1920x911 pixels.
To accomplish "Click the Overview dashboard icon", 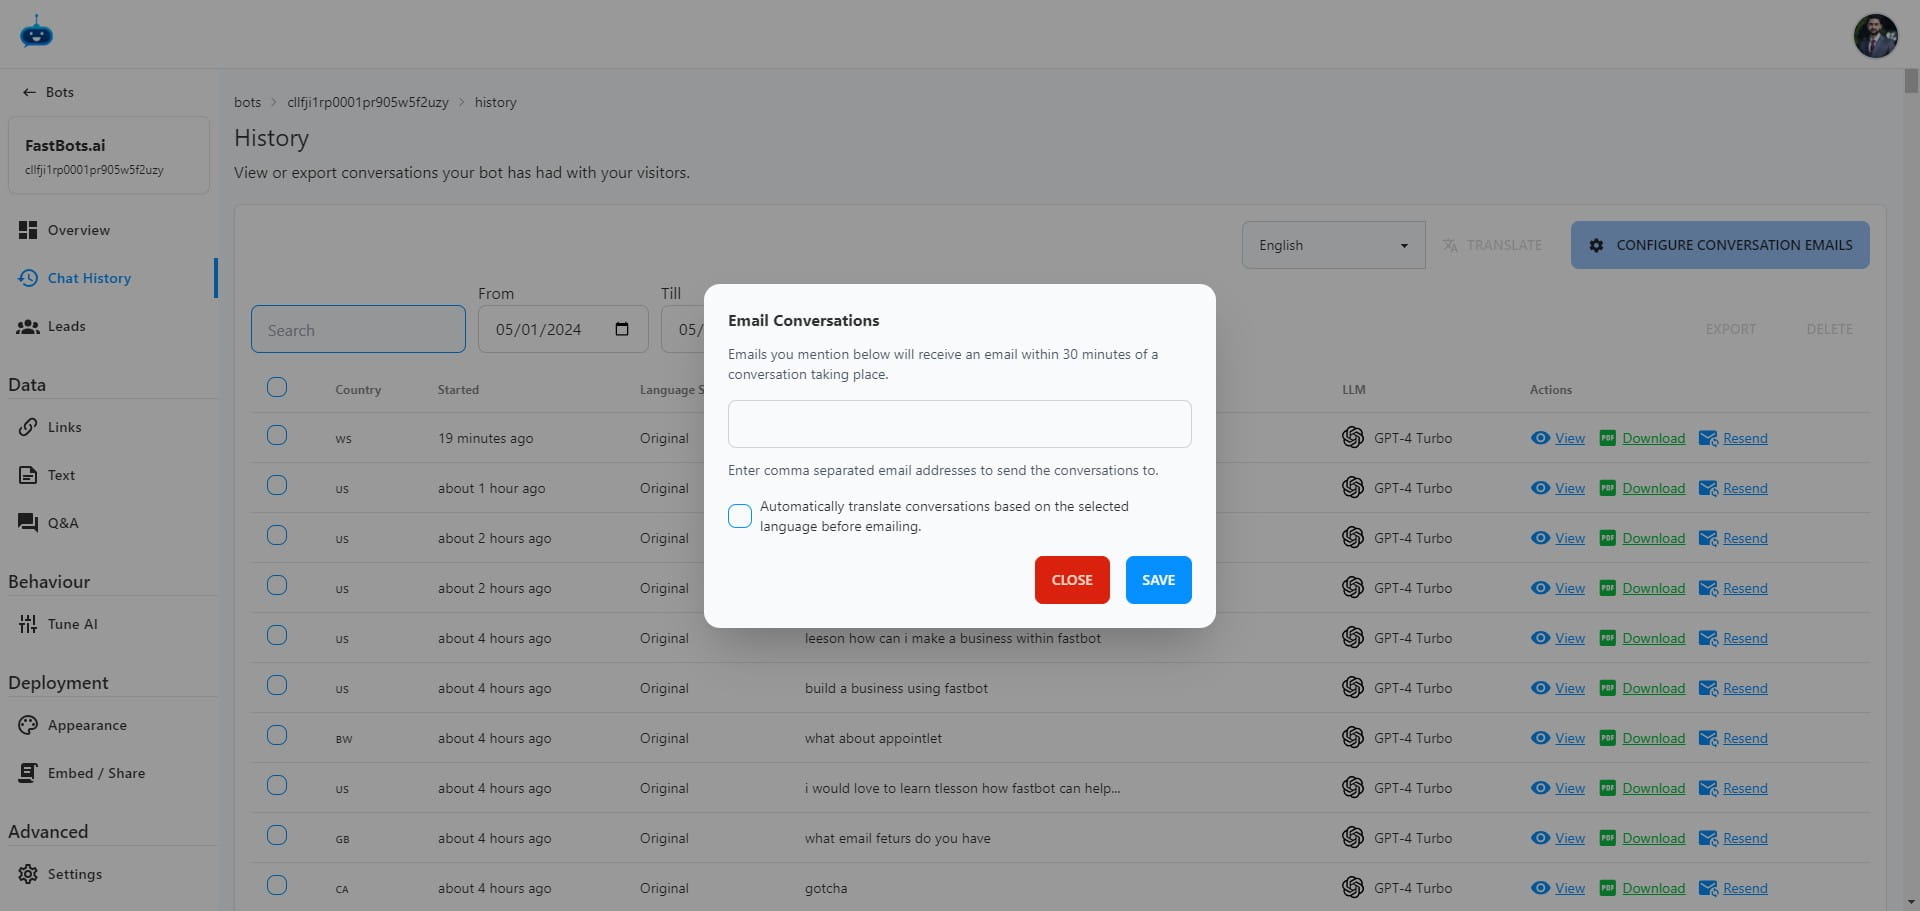I will tap(28, 230).
